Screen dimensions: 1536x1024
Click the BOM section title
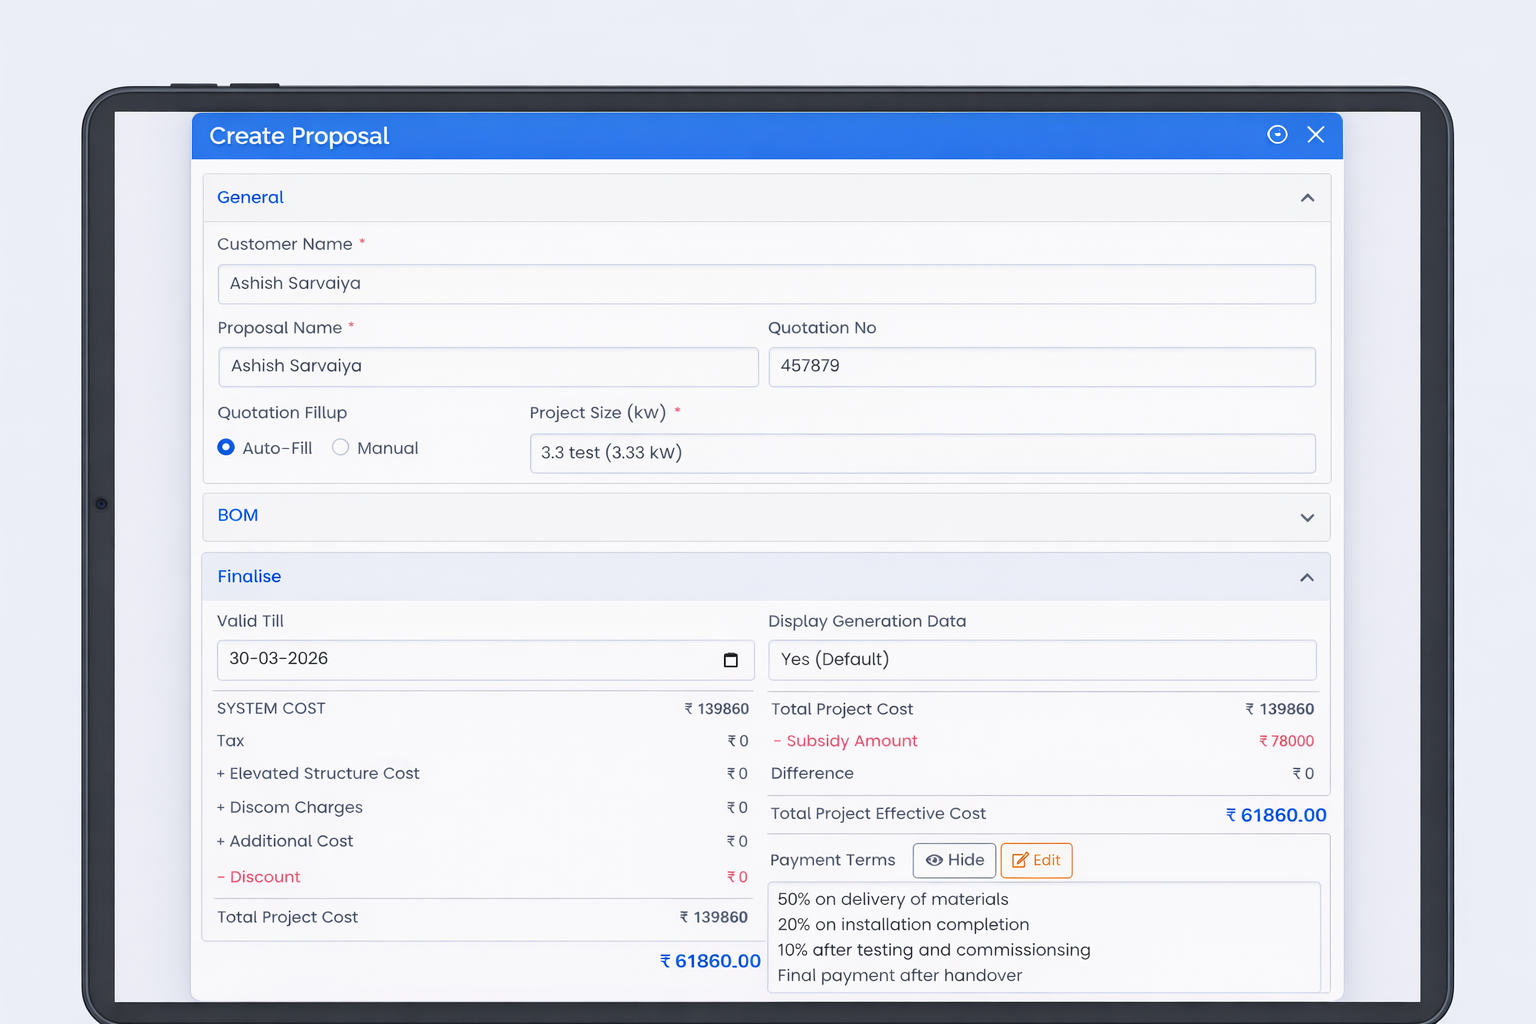238,516
